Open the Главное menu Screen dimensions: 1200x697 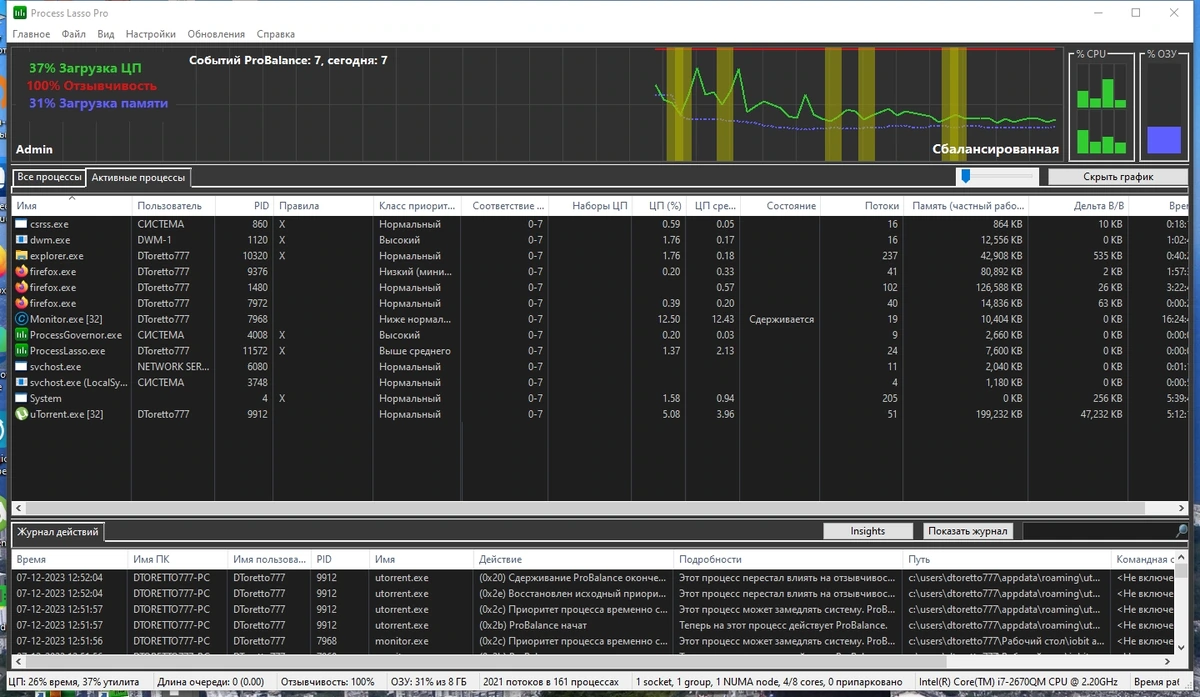click(x=31, y=34)
